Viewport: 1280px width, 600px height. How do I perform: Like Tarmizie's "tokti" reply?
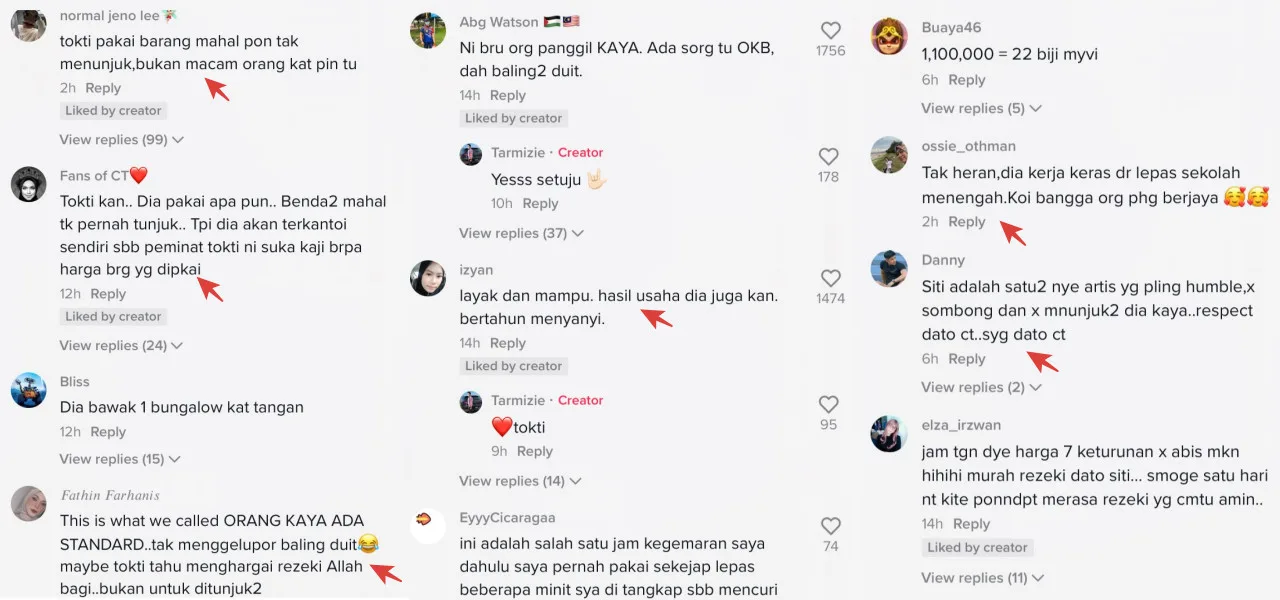click(828, 405)
